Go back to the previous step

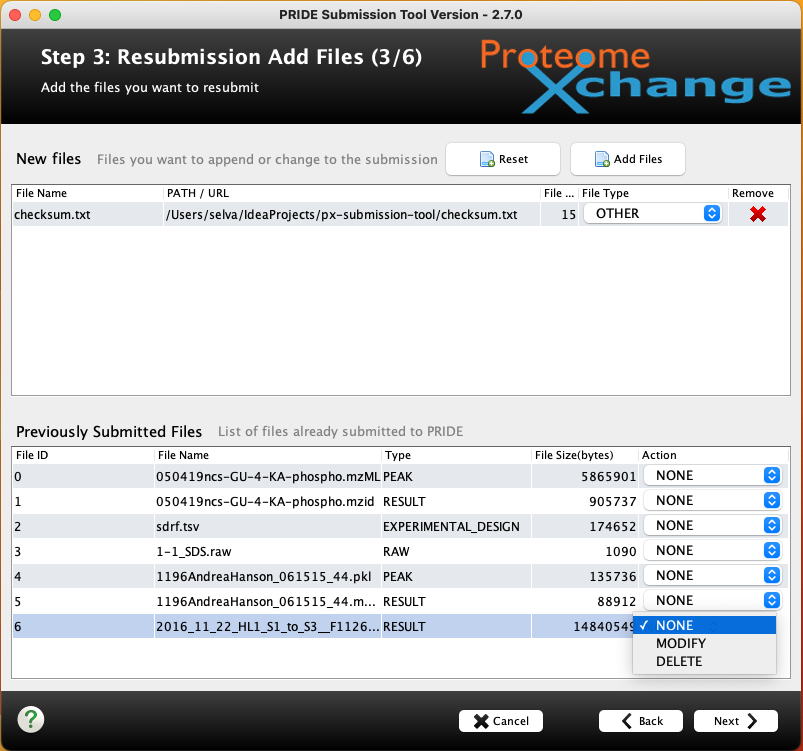click(x=641, y=721)
